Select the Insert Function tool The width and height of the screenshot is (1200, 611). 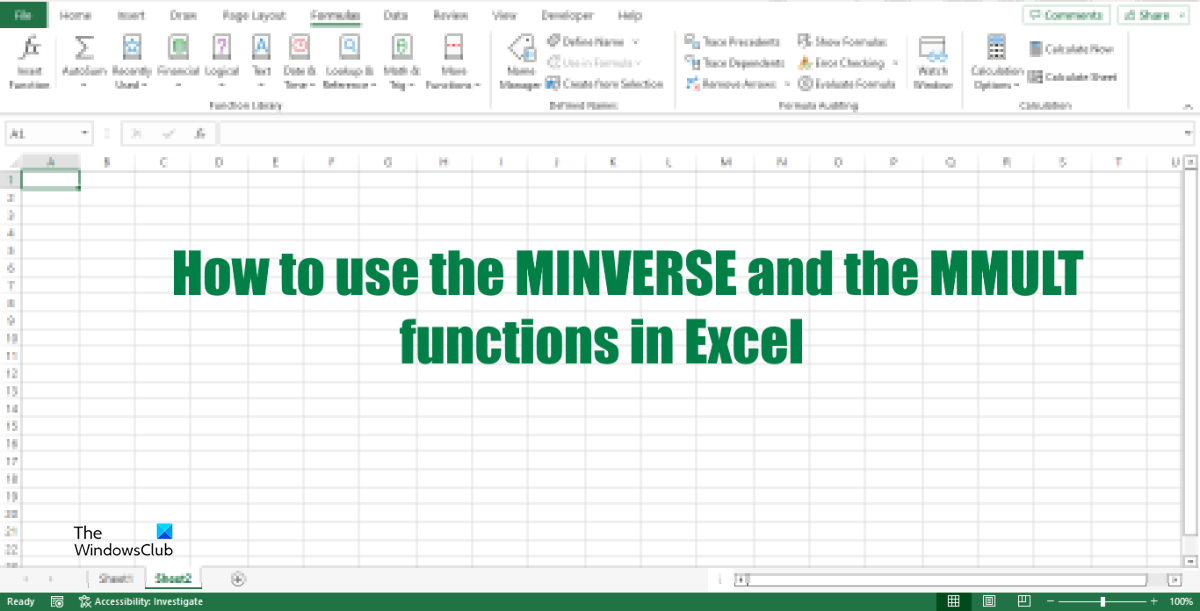pyautogui.click(x=29, y=60)
